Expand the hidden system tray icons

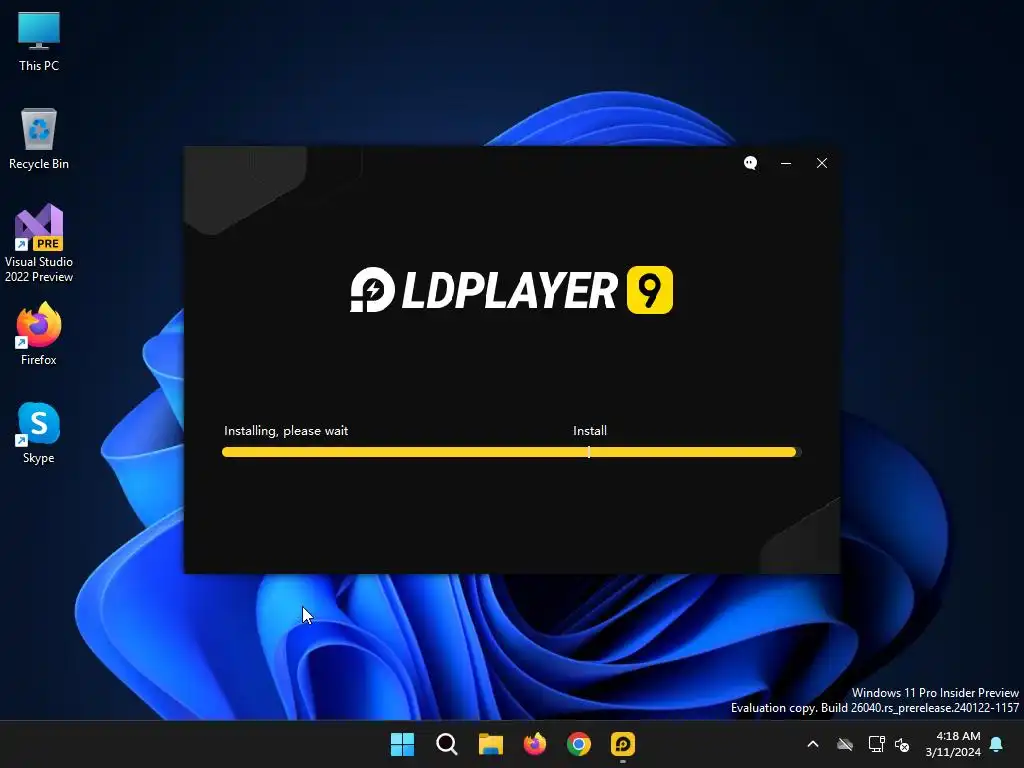[x=813, y=744]
